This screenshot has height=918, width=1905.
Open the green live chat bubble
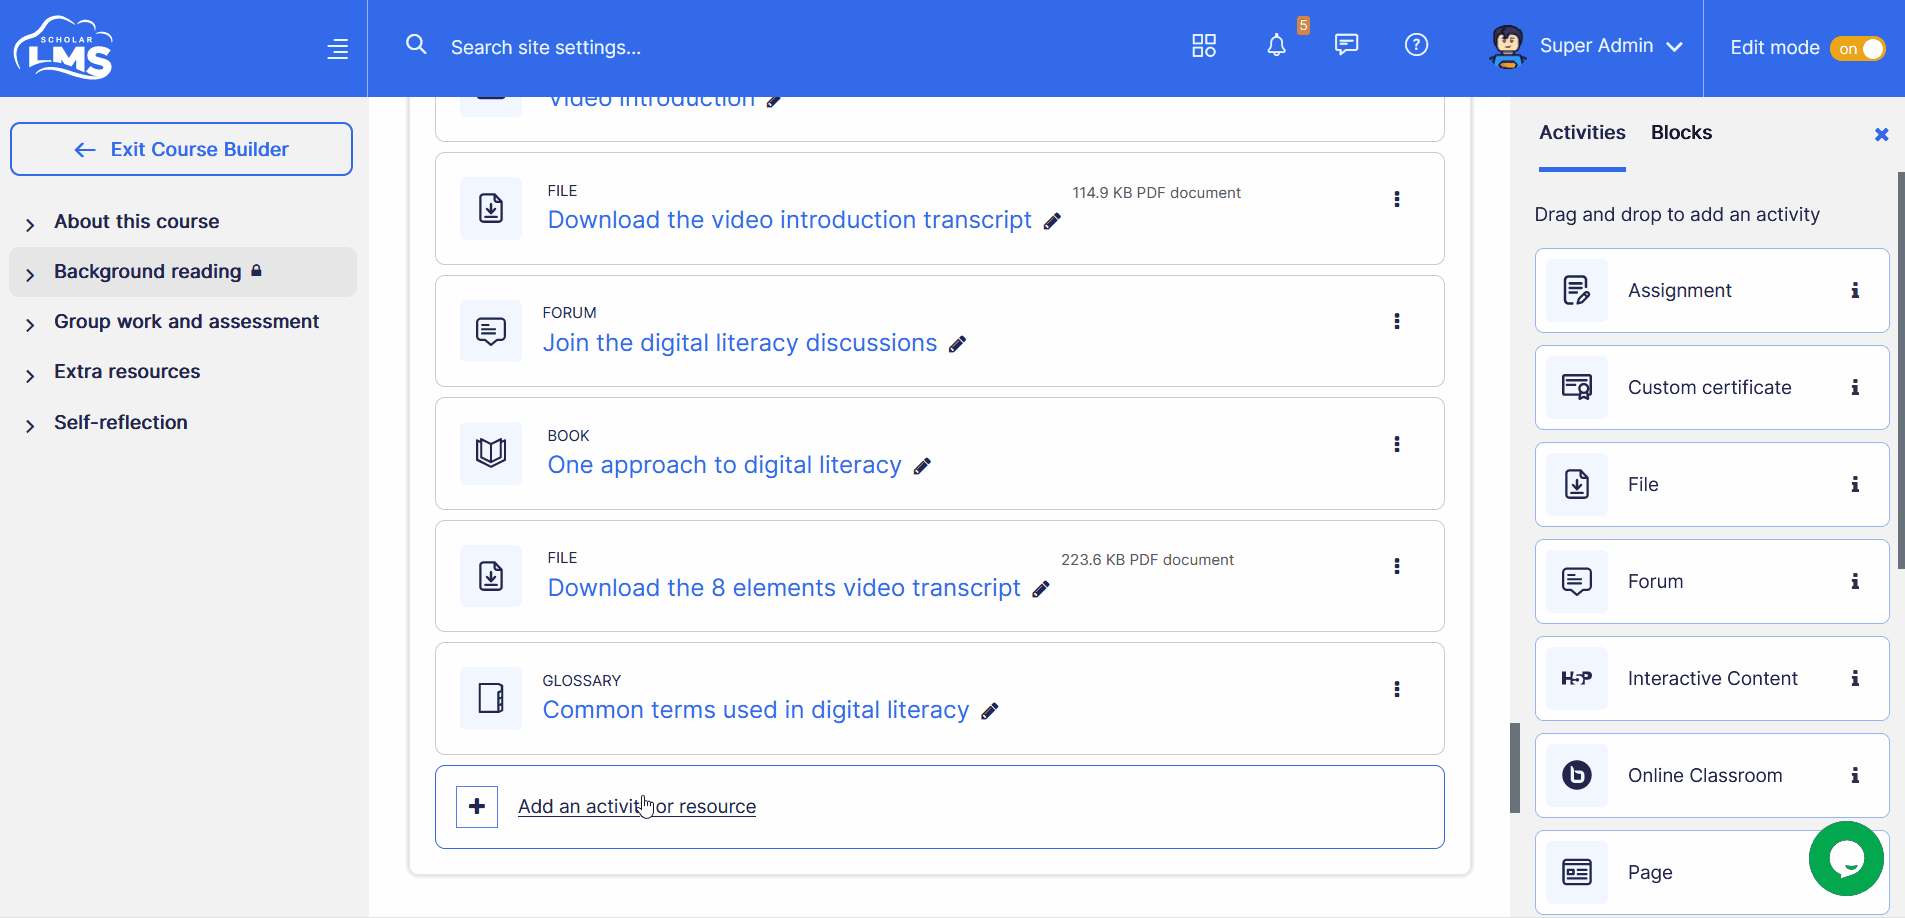(x=1846, y=858)
